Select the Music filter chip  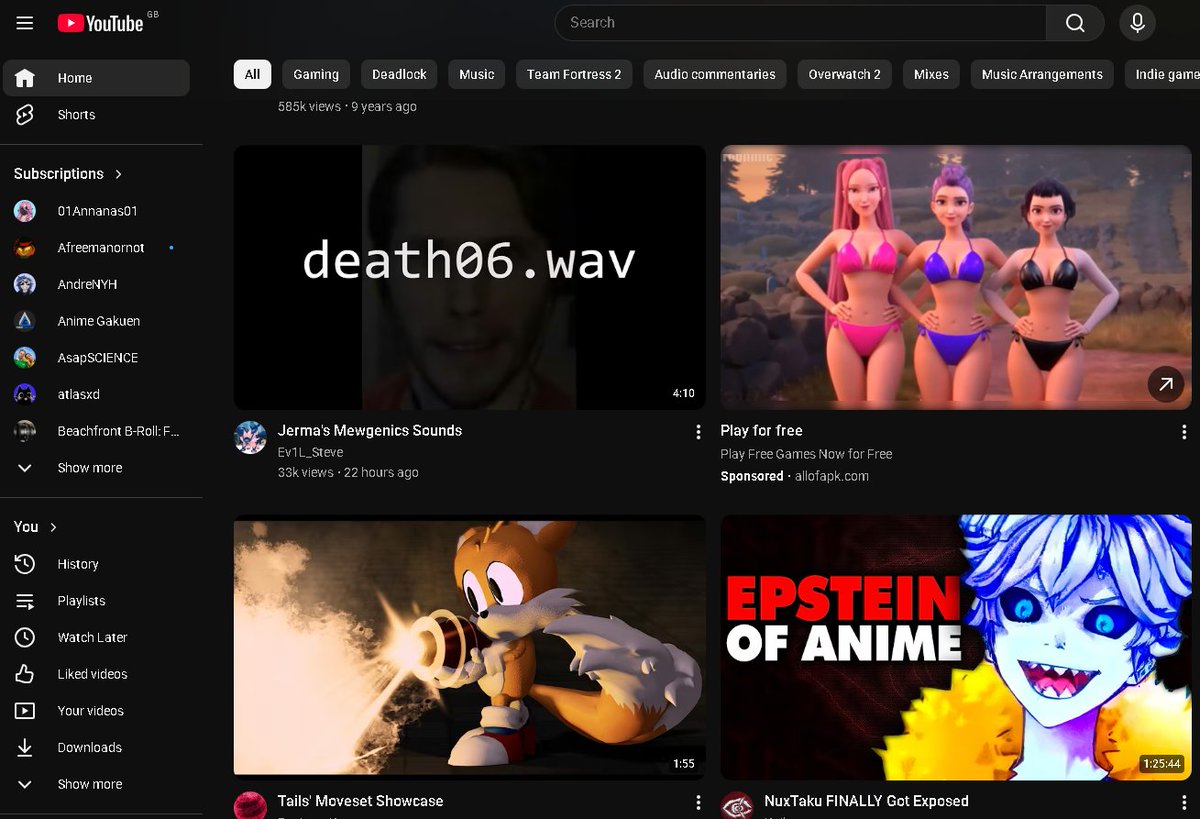click(477, 74)
